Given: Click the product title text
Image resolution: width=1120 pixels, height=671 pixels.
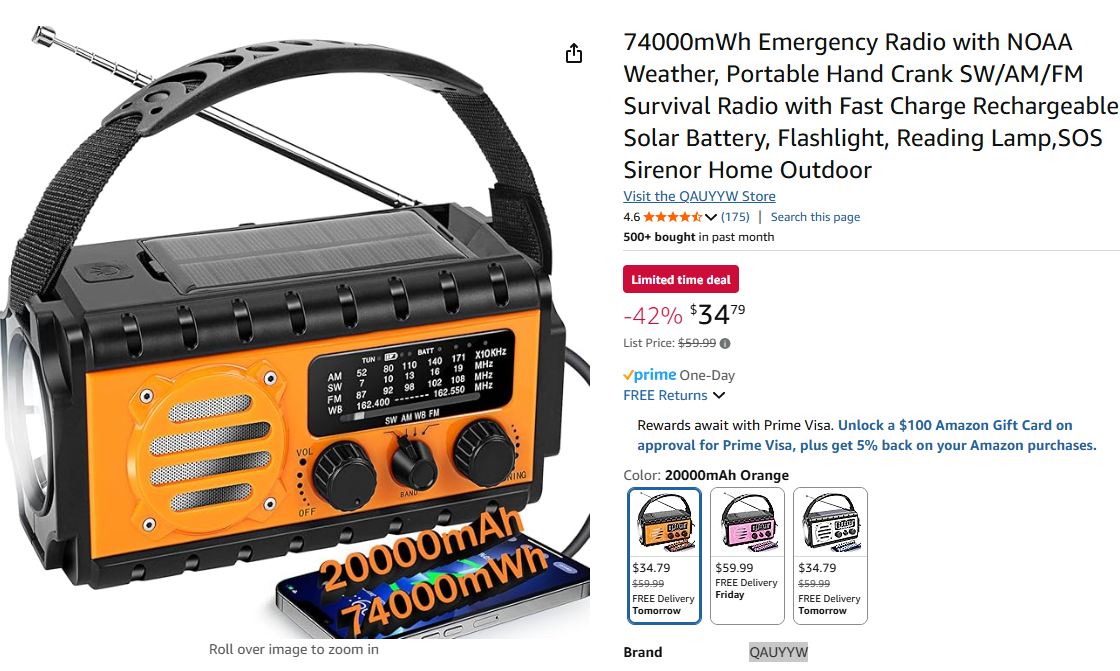Looking at the screenshot, I should coord(870,106).
